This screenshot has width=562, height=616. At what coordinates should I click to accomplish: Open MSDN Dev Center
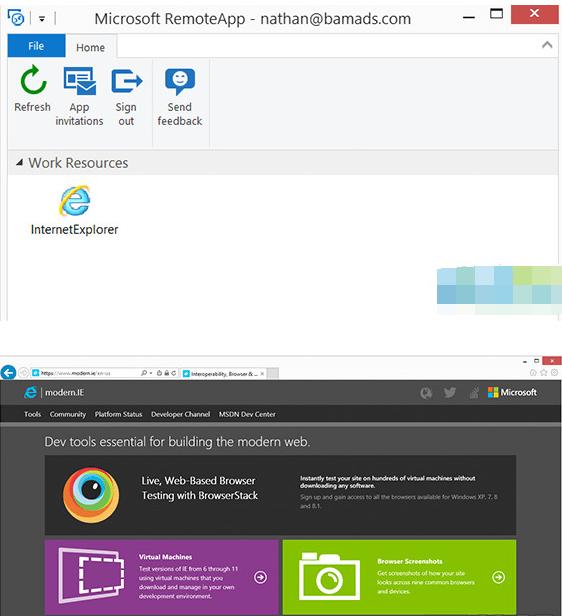click(247, 414)
